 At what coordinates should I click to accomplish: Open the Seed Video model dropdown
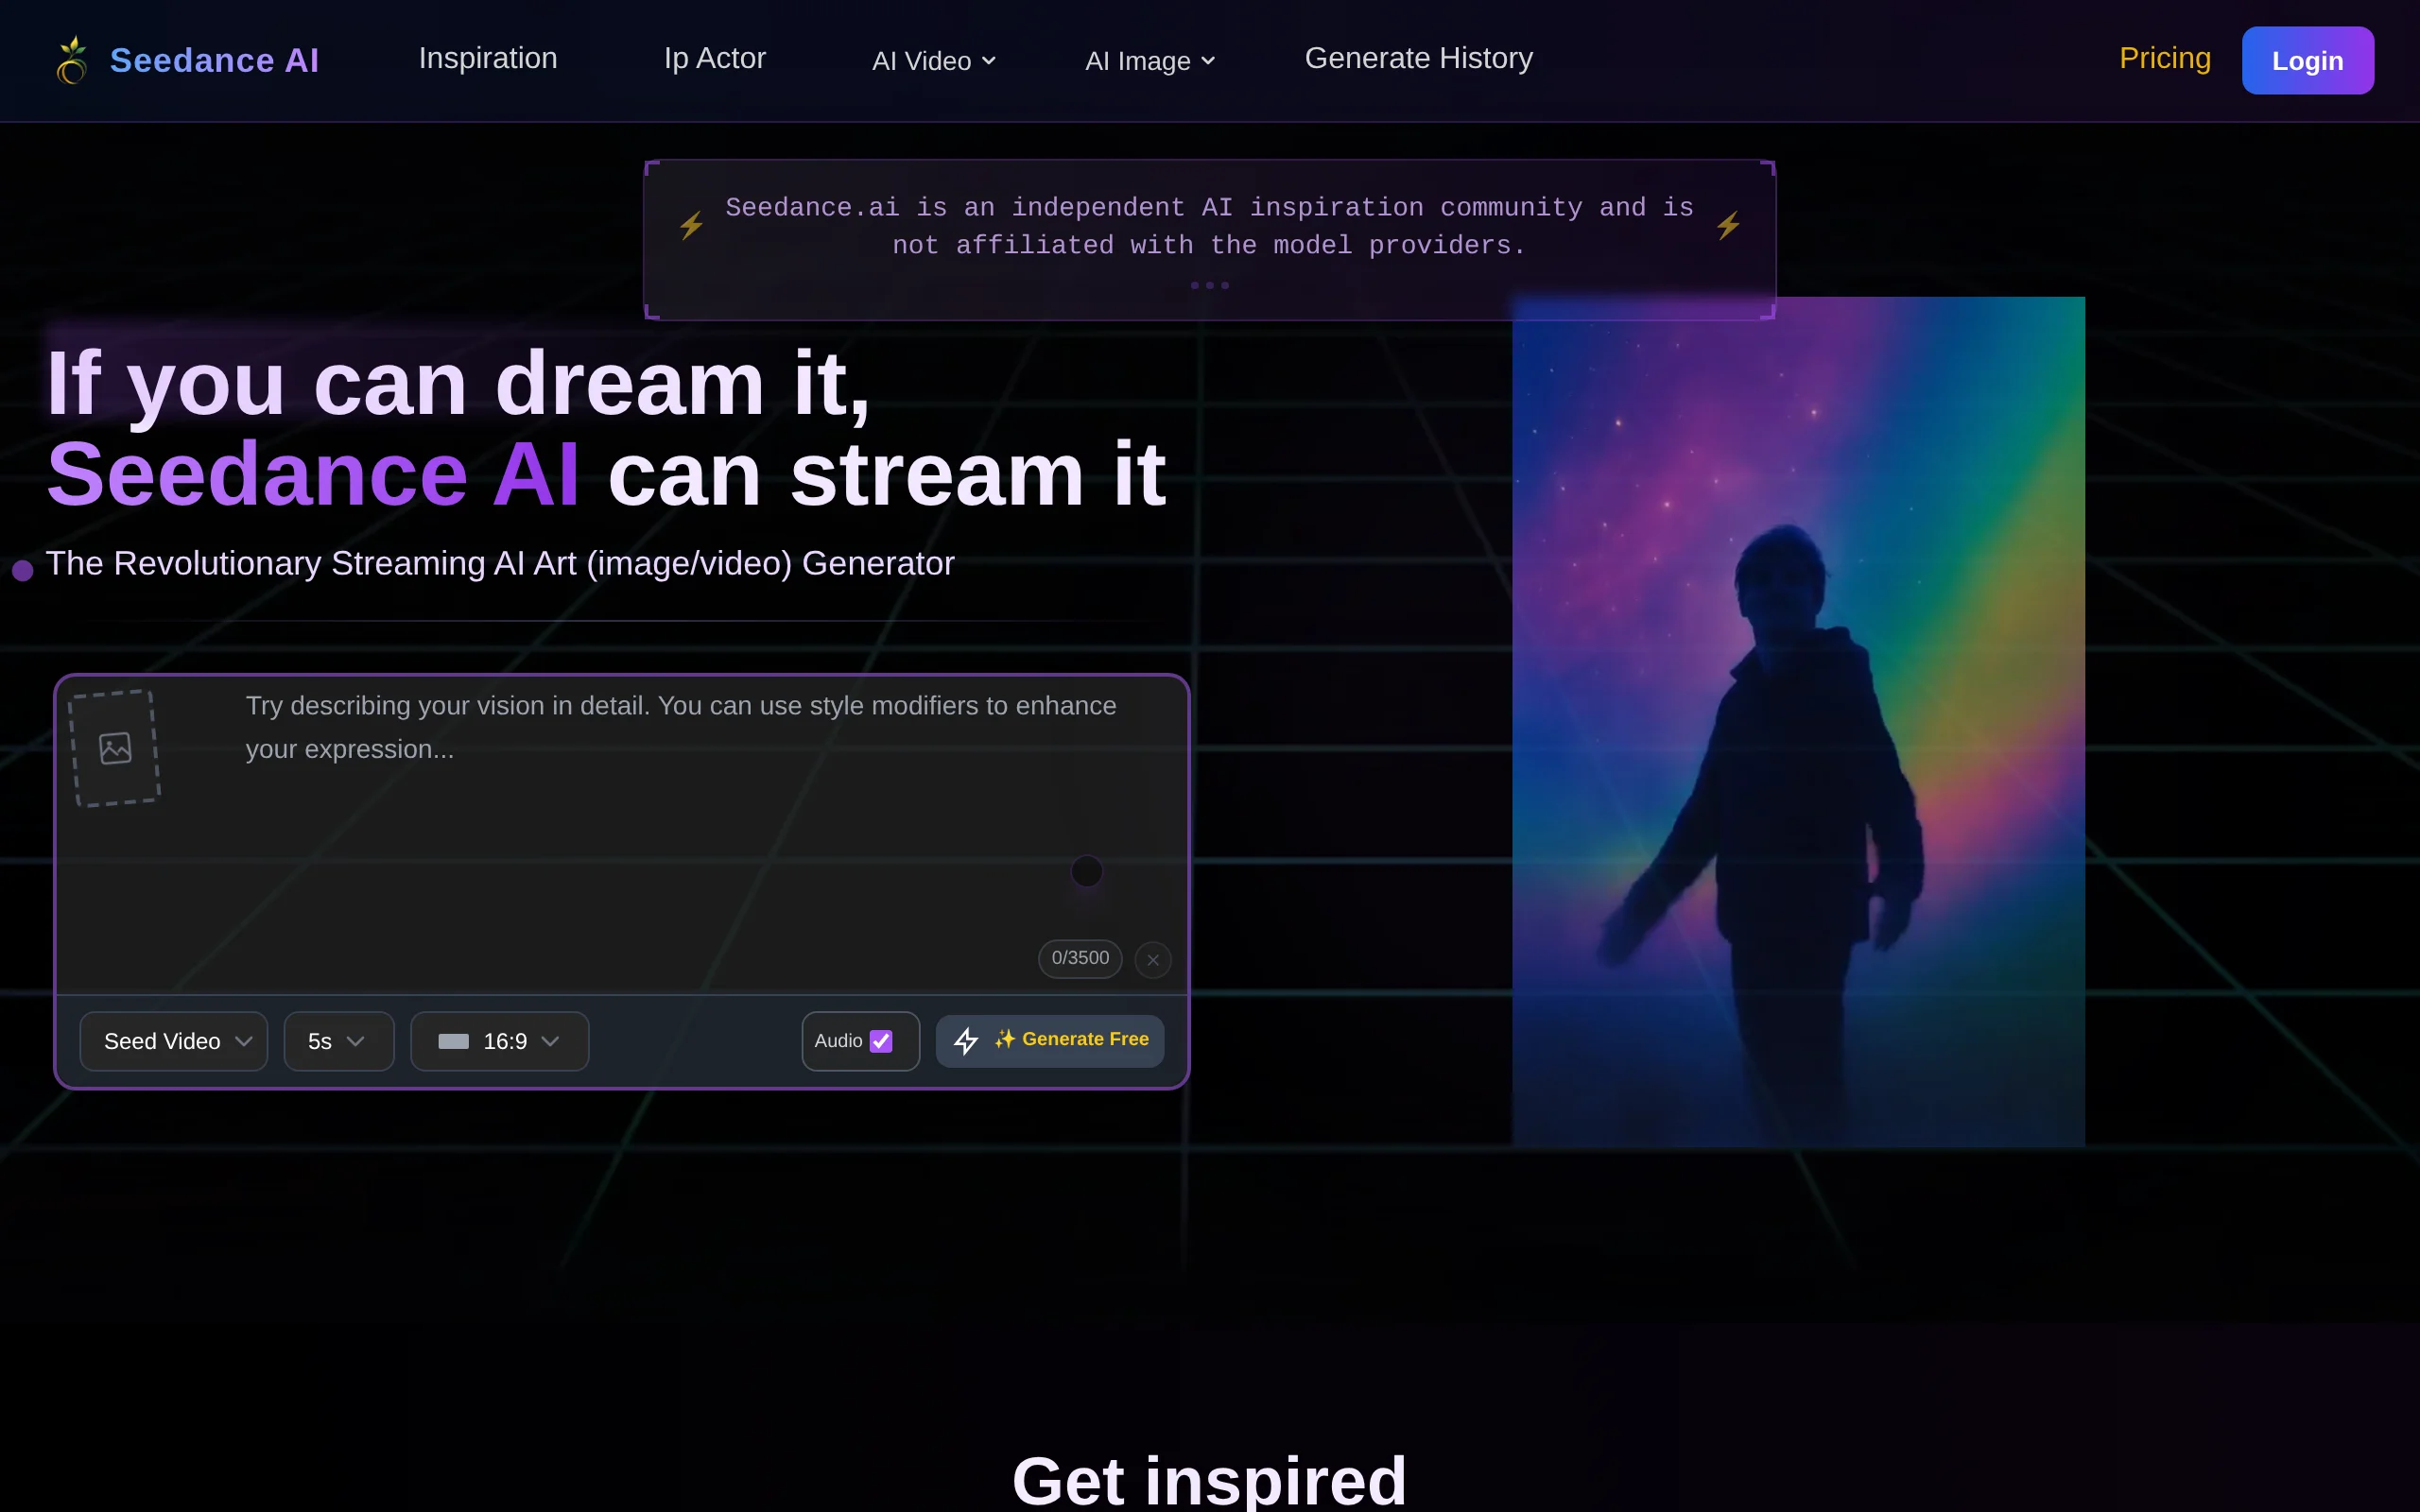coord(174,1041)
